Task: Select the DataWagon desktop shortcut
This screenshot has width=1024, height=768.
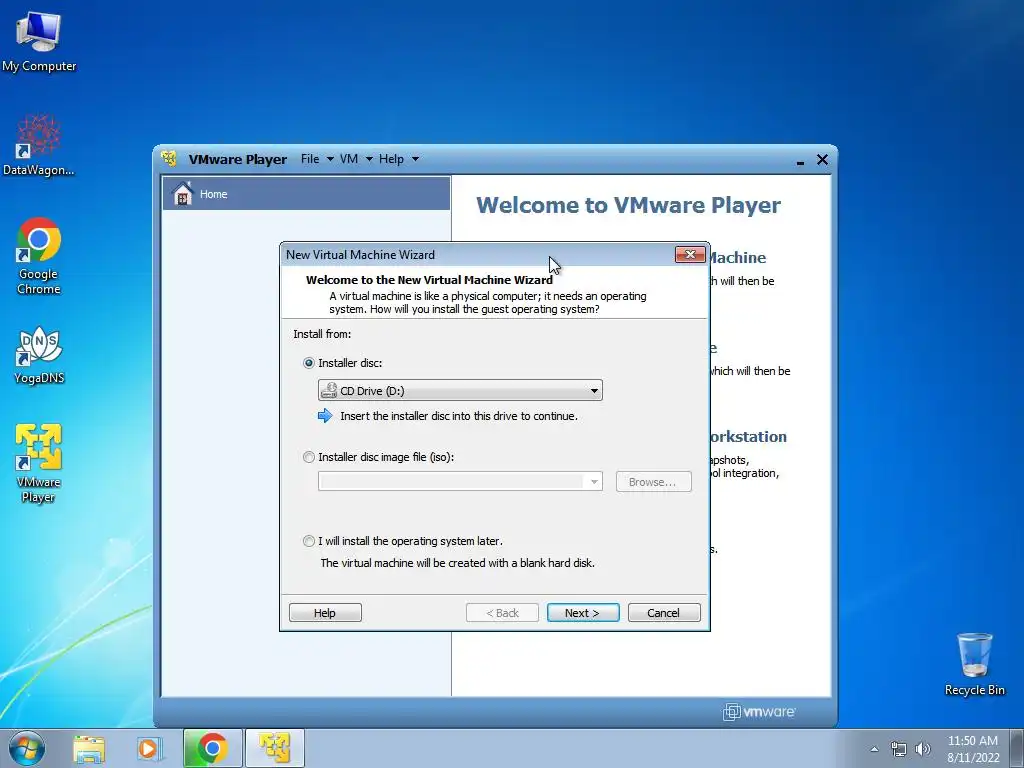Action: pos(39,144)
